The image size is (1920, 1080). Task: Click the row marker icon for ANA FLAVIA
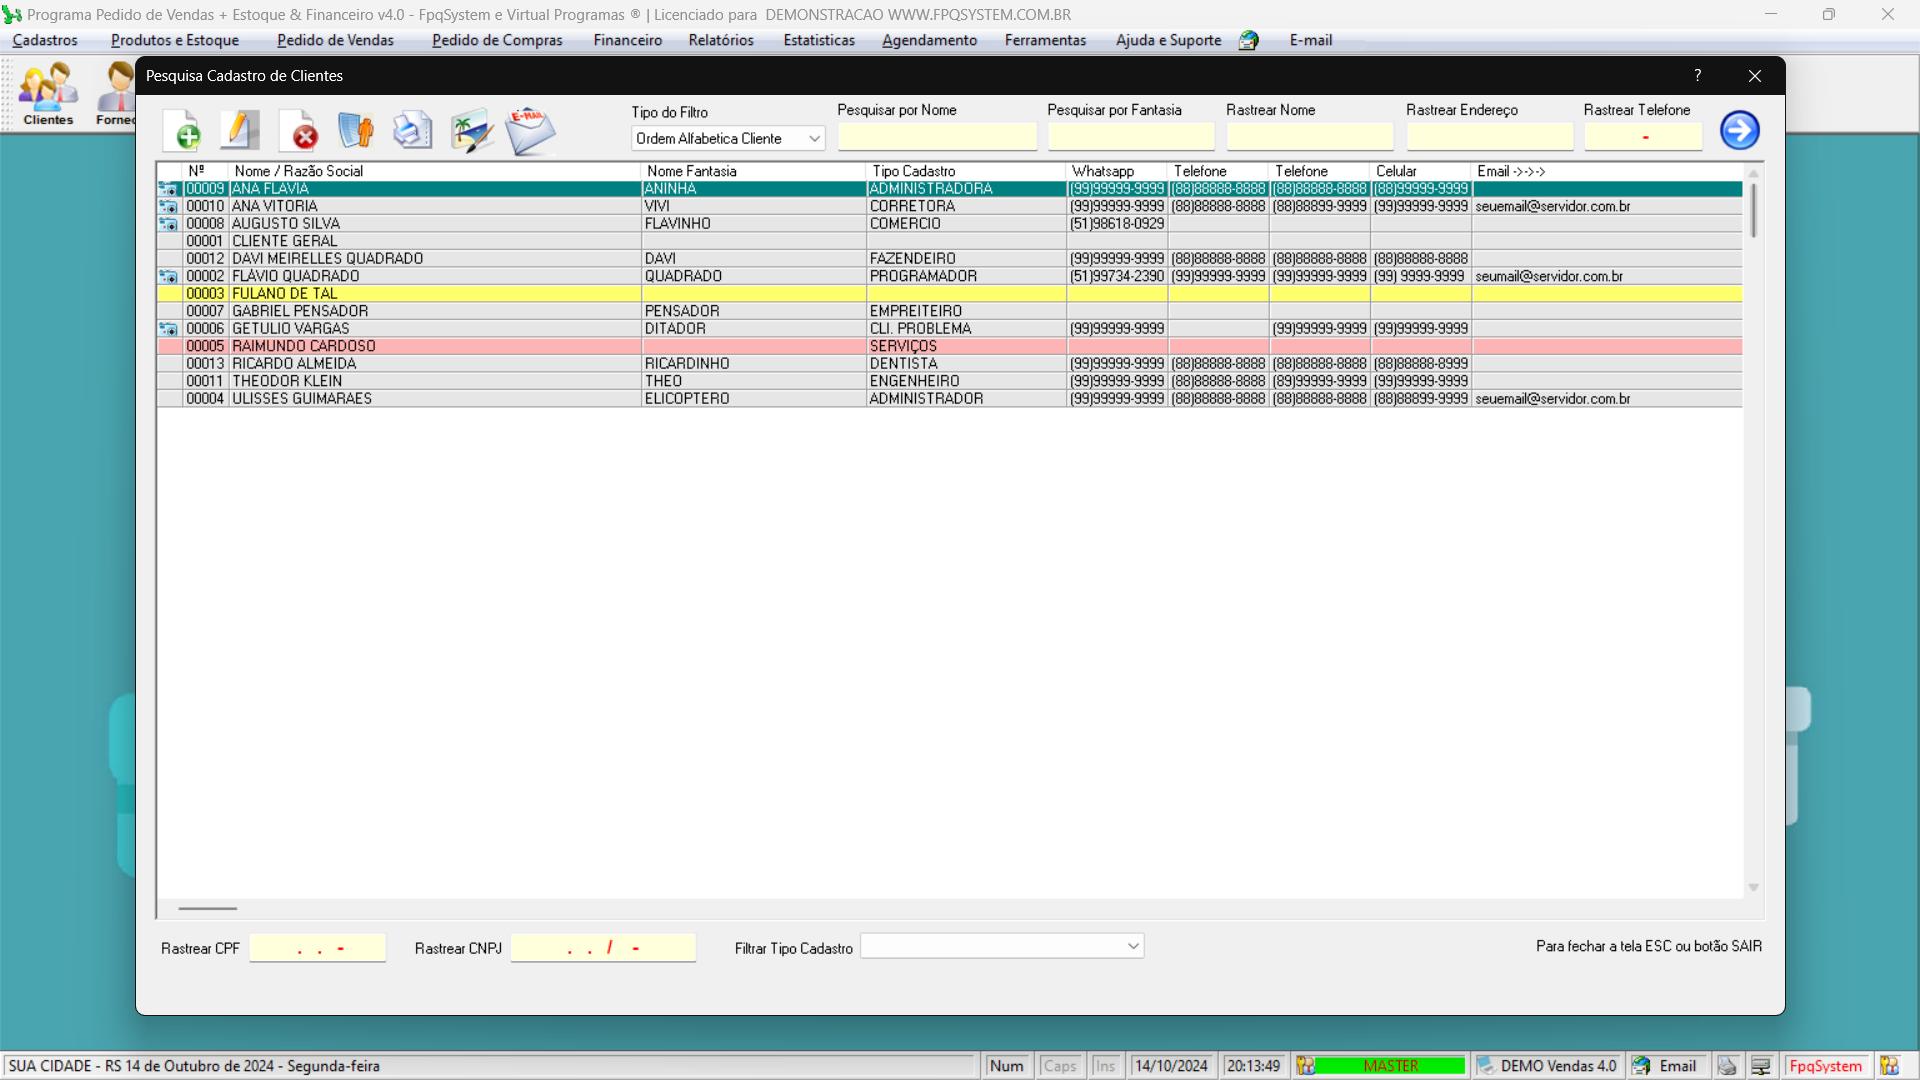(168, 189)
